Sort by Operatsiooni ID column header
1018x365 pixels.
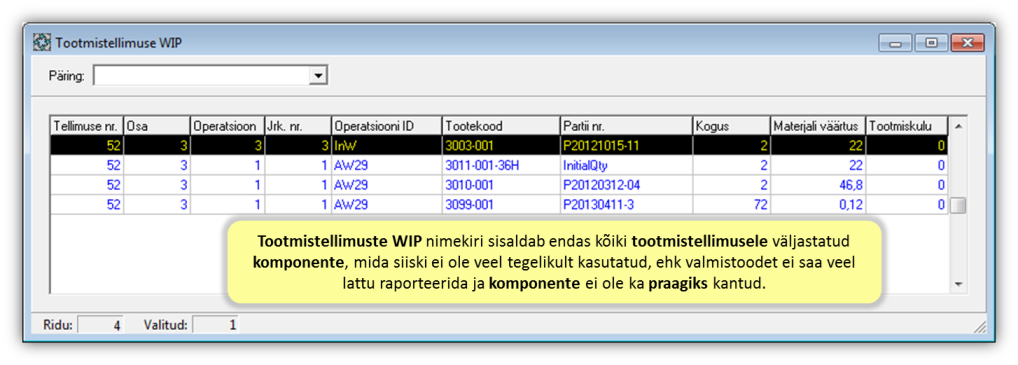387,126
